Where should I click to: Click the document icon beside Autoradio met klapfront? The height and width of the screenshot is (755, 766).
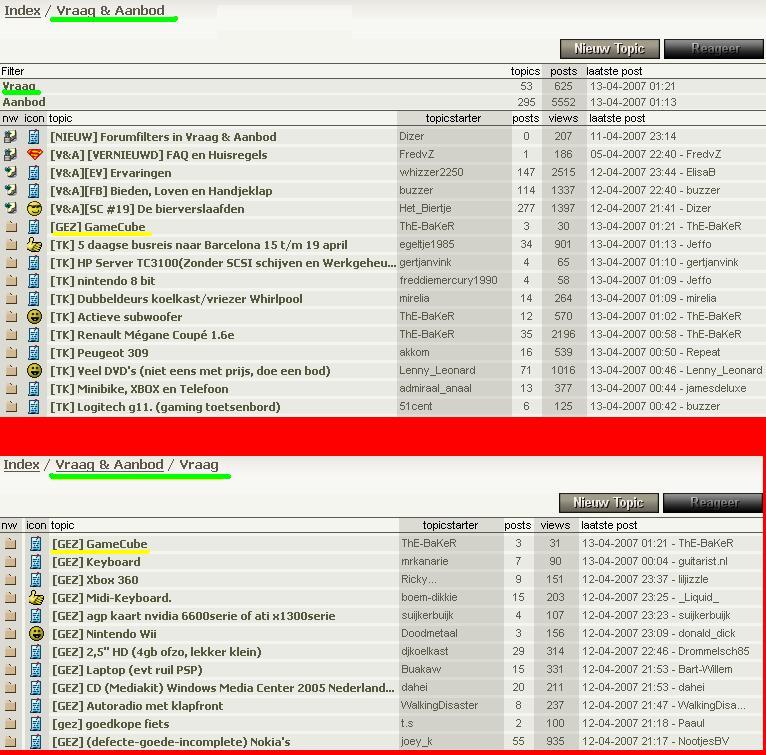(x=36, y=706)
